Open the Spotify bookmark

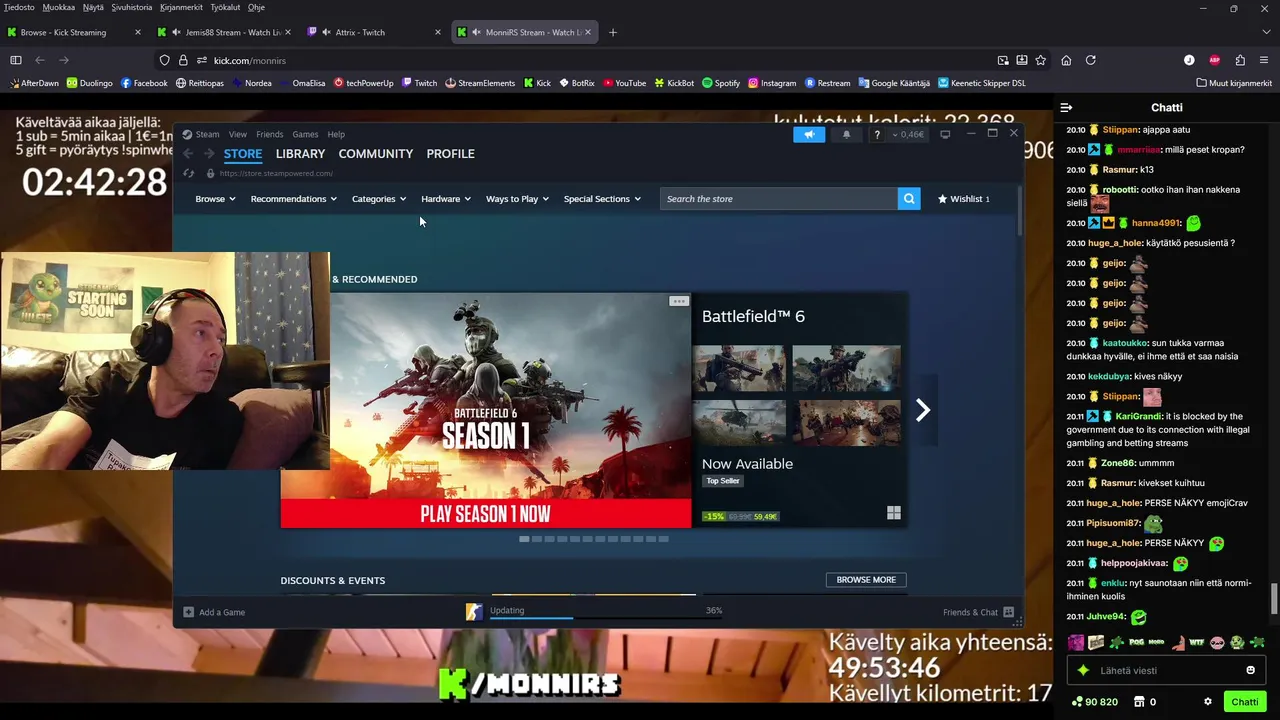click(x=720, y=83)
